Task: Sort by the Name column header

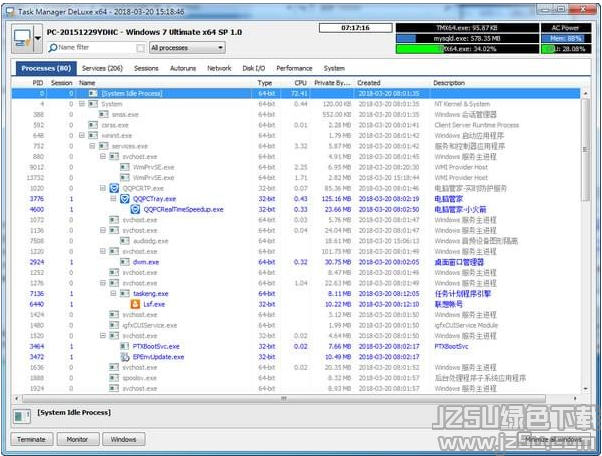Action: click(87, 83)
